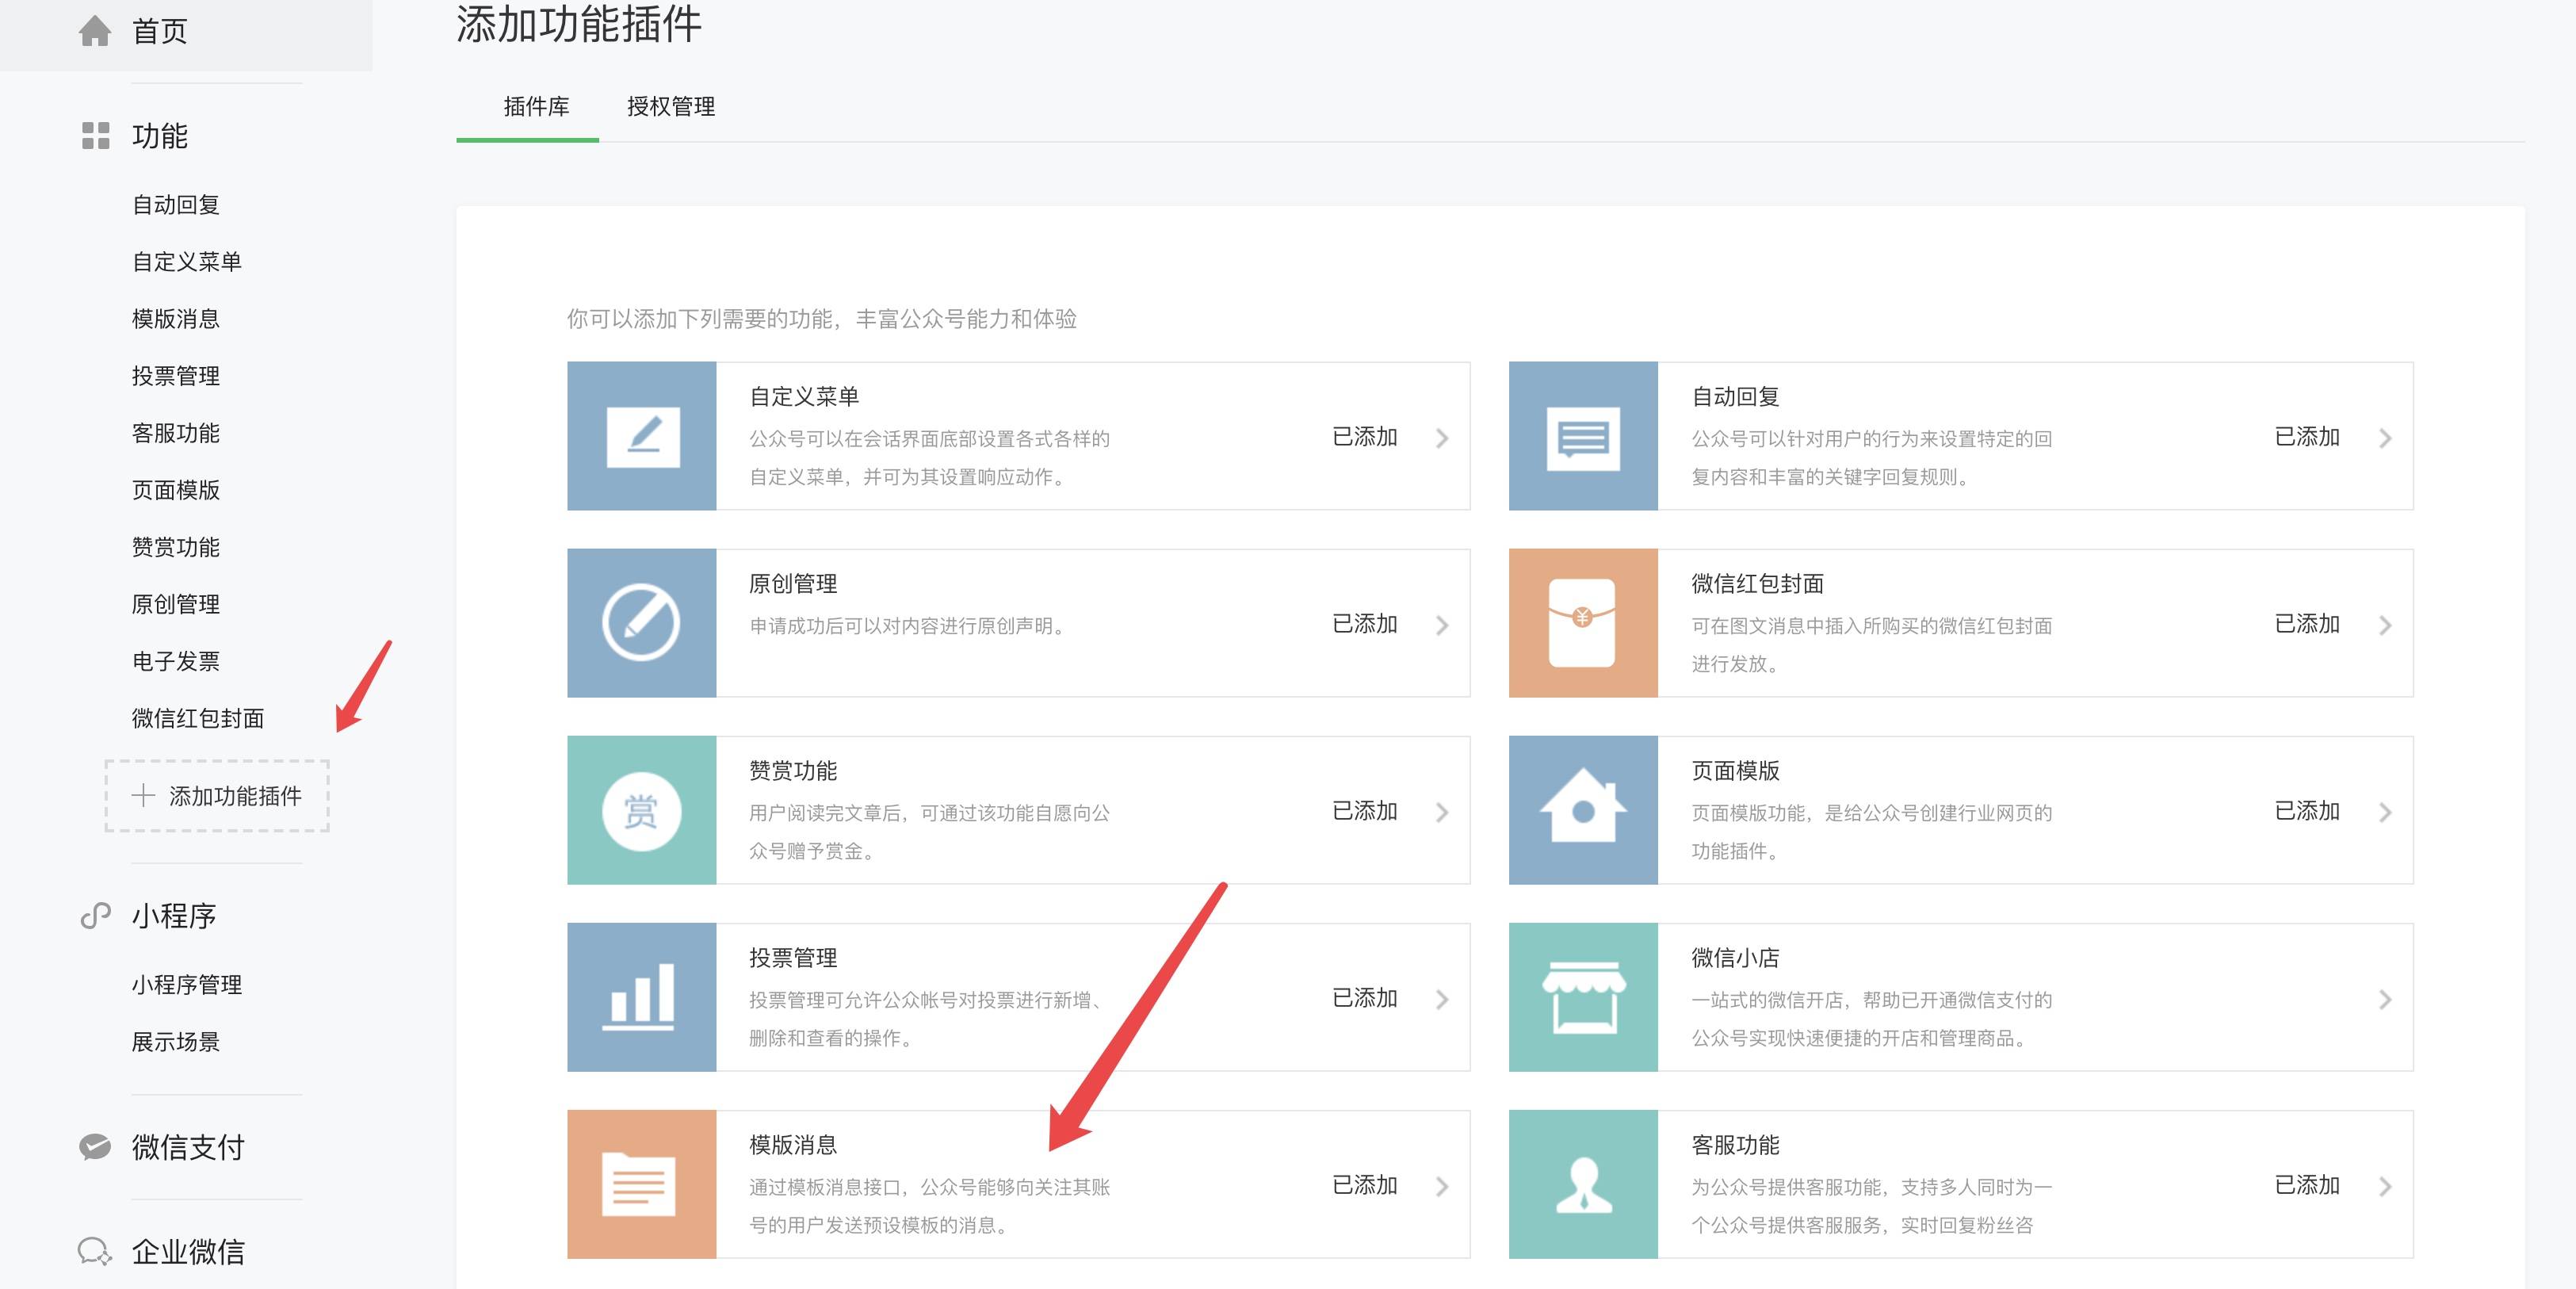Switch to the 授权管理 tab
The image size is (2576, 1289).
pyautogui.click(x=674, y=105)
